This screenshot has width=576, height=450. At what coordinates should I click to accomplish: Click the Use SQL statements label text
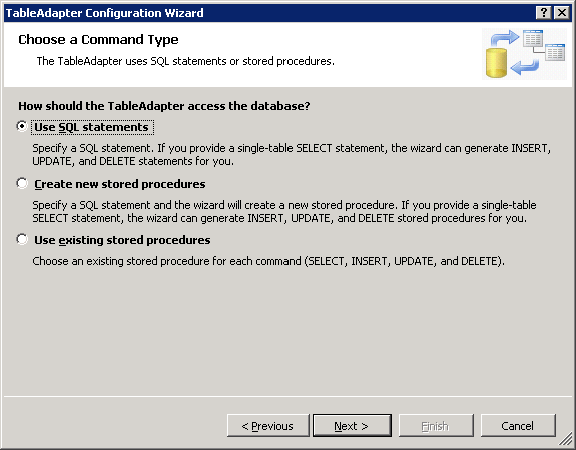[91, 127]
